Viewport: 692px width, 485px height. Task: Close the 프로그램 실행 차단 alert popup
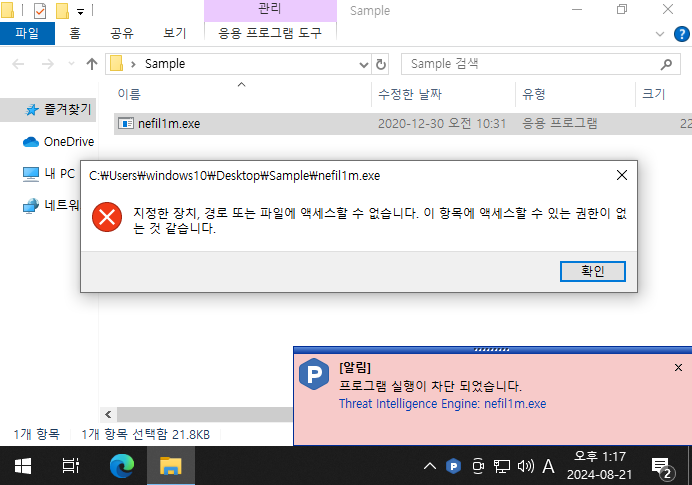coord(678,367)
